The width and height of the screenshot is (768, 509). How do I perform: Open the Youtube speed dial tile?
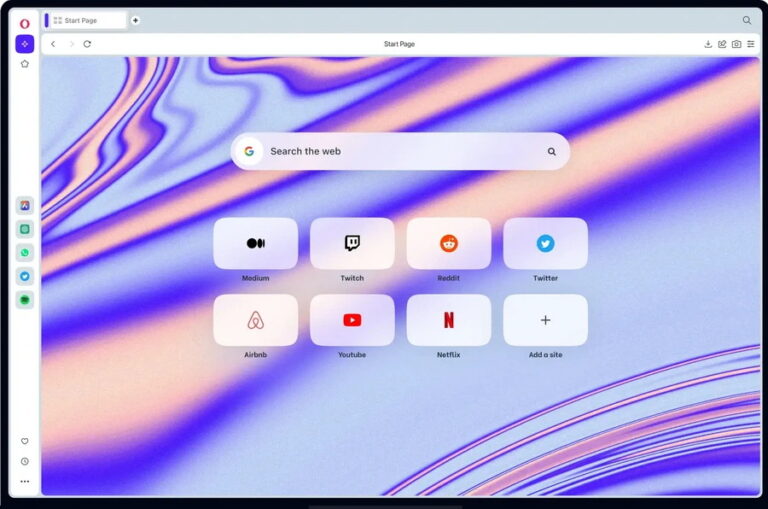click(x=352, y=320)
